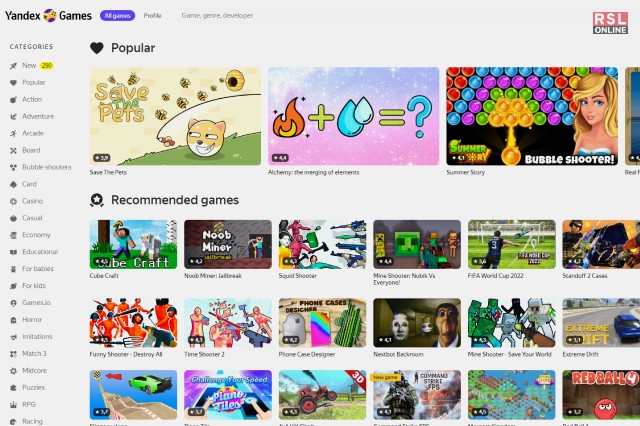Open the Mine Shooter Nubik Vs Everyone thumbnail
This screenshot has height=426, width=640.
[417, 244]
